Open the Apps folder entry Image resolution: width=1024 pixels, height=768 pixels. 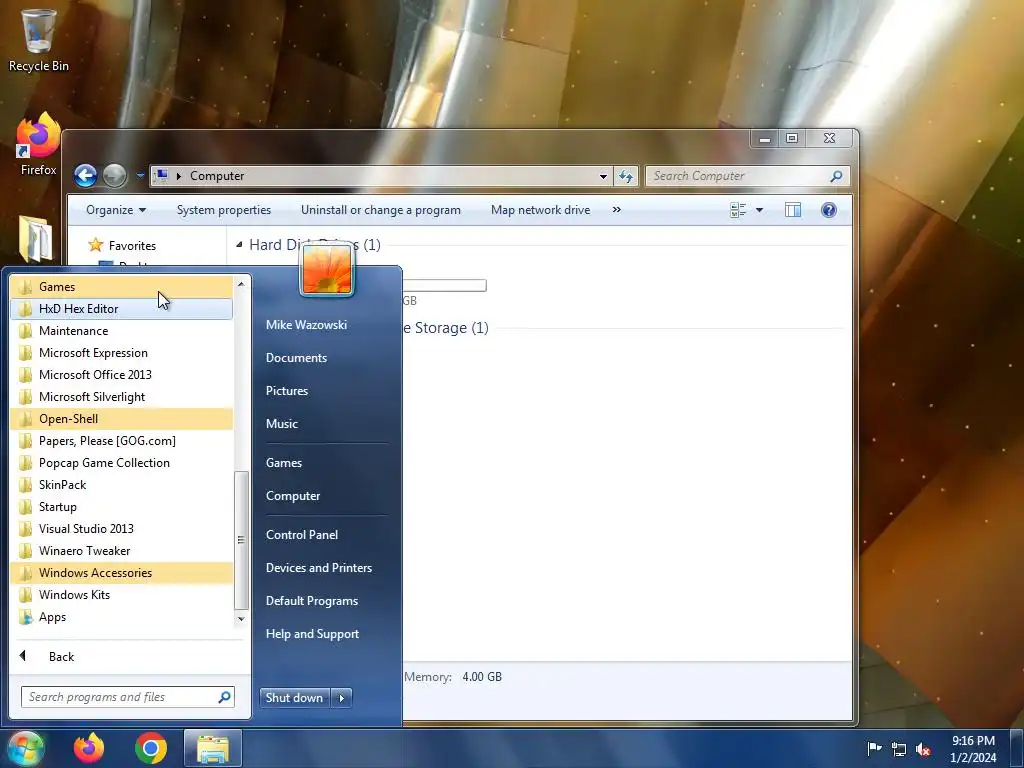[121, 617]
